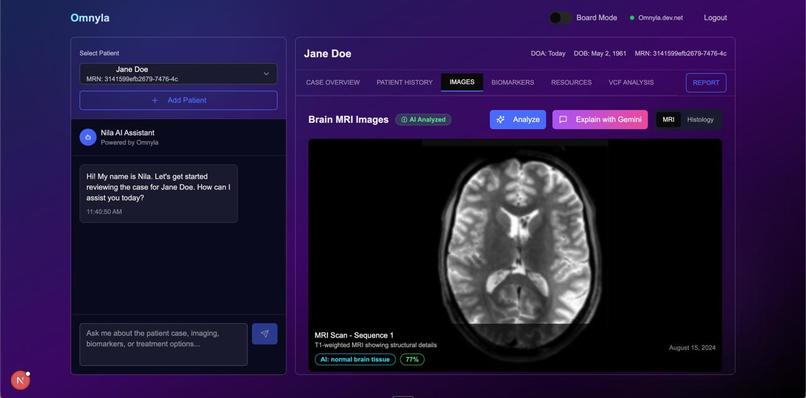This screenshot has width=806, height=398.
Task: Open the Case Overview tab
Action: pos(333,82)
